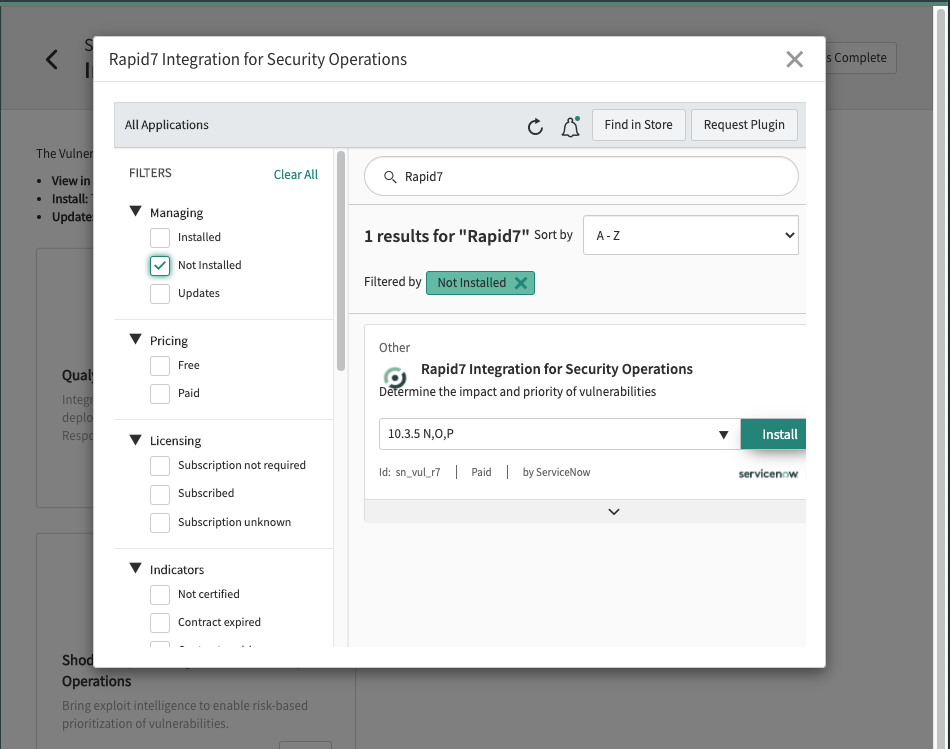Expand the Rapid7 application details chevron
Screen dimensions: 950x749
click(x=614, y=511)
